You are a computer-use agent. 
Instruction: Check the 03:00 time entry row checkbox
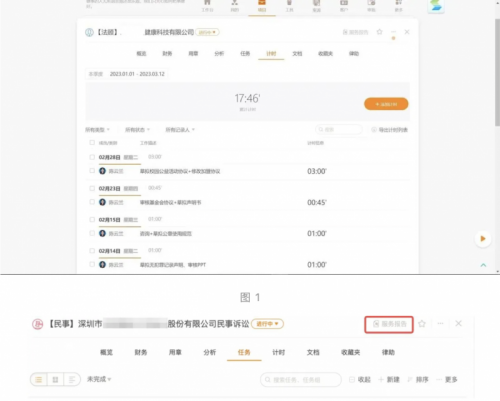pyautogui.click(x=92, y=171)
